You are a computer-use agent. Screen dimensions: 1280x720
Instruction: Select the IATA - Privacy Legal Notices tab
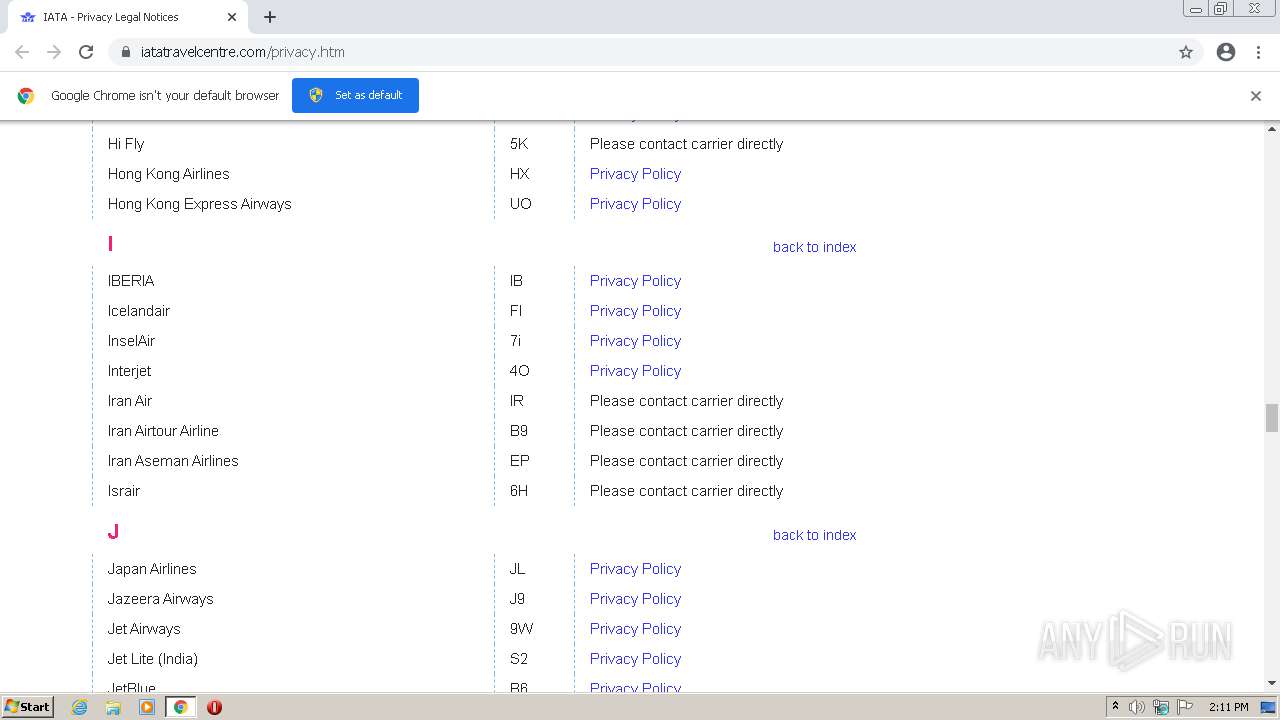click(x=128, y=17)
